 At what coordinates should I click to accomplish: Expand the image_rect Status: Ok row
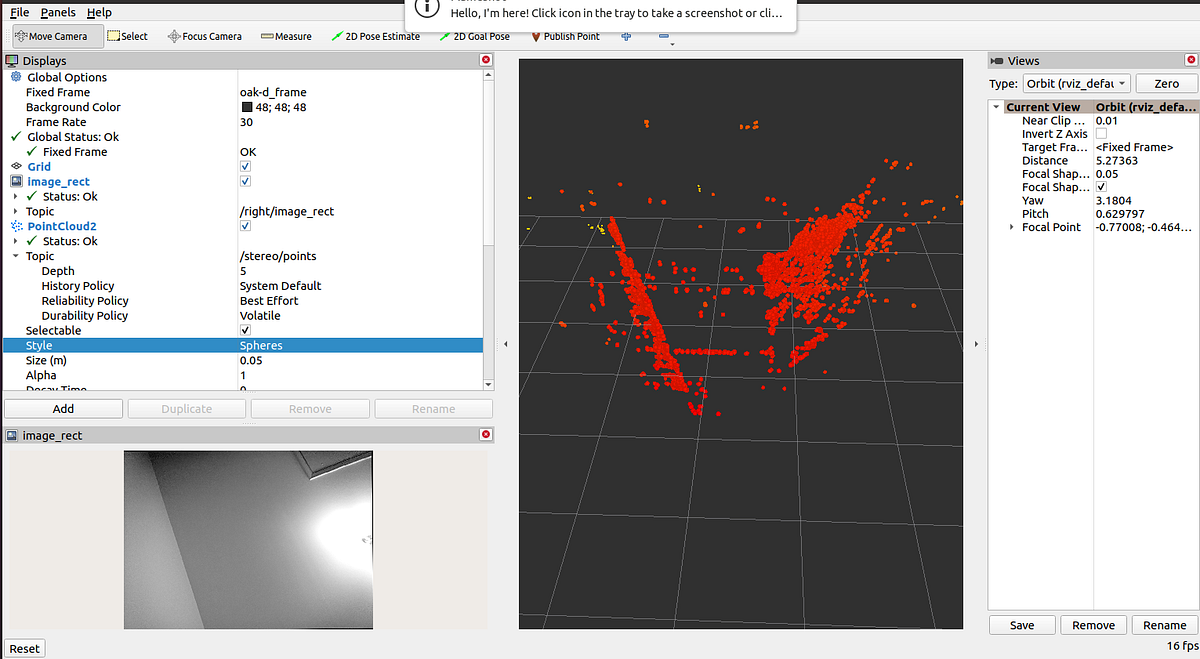click(15, 197)
